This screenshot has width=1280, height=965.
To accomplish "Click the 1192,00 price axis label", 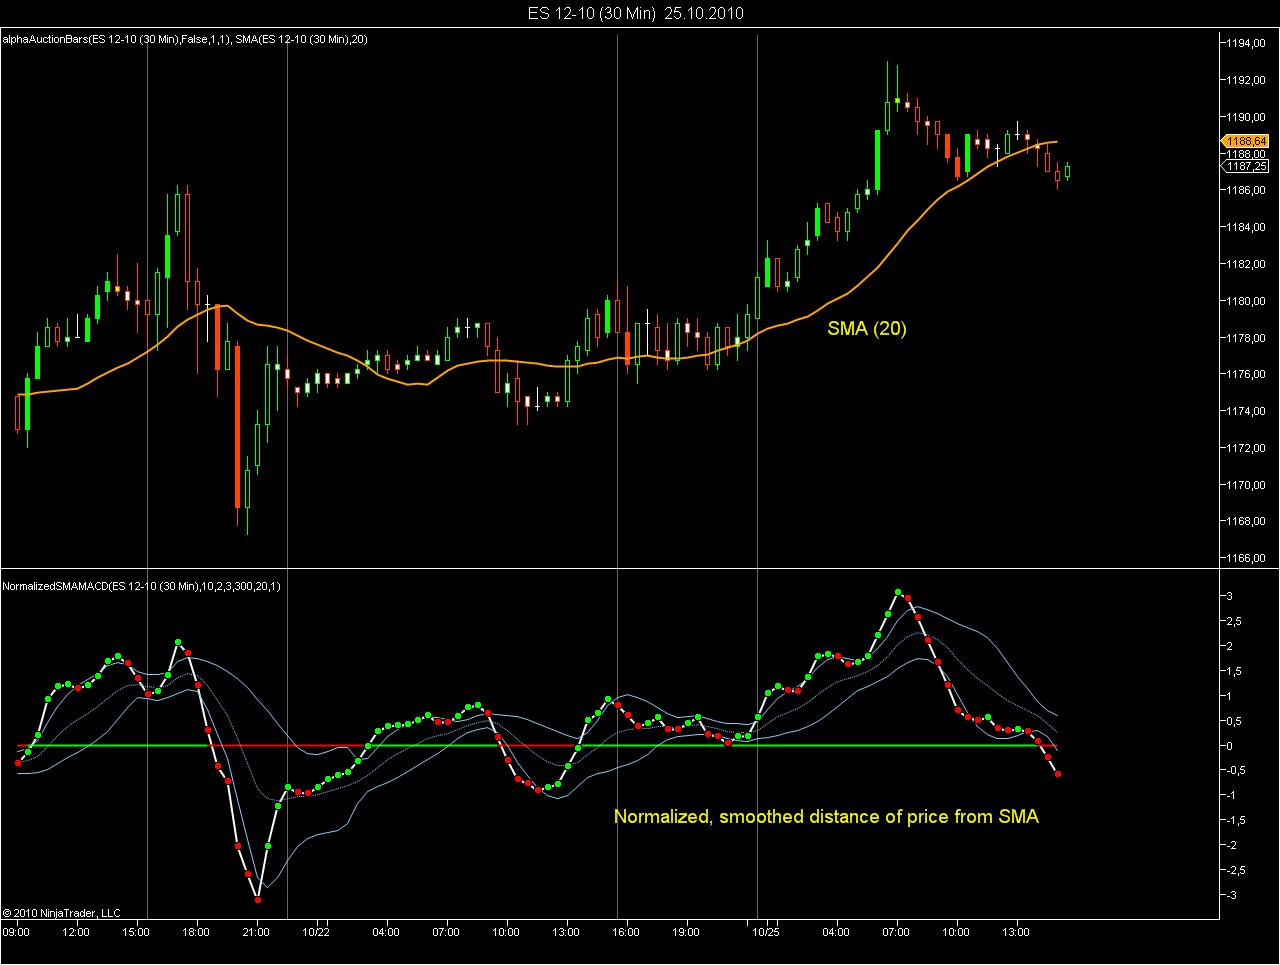I will point(1247,80).
